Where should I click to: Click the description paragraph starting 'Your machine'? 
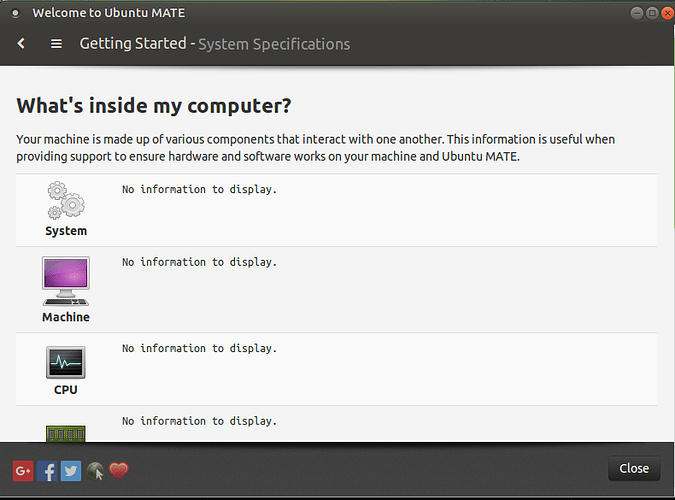click(x=316, y=148)
